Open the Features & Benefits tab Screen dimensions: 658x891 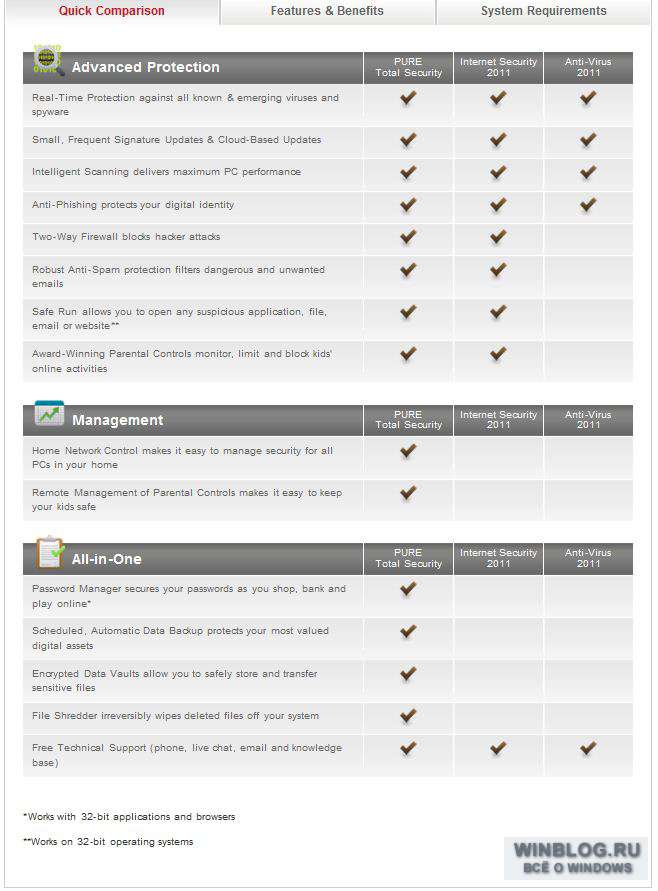(x=327, y=11)
